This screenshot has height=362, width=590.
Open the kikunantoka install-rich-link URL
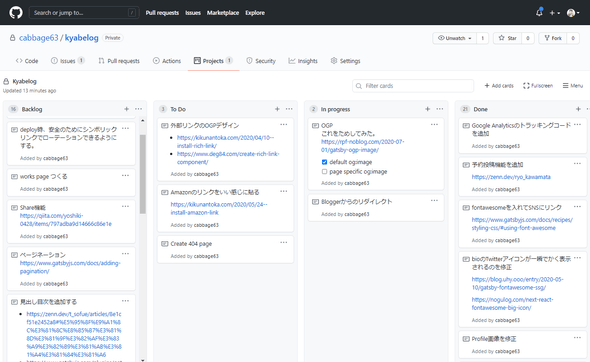225,141
